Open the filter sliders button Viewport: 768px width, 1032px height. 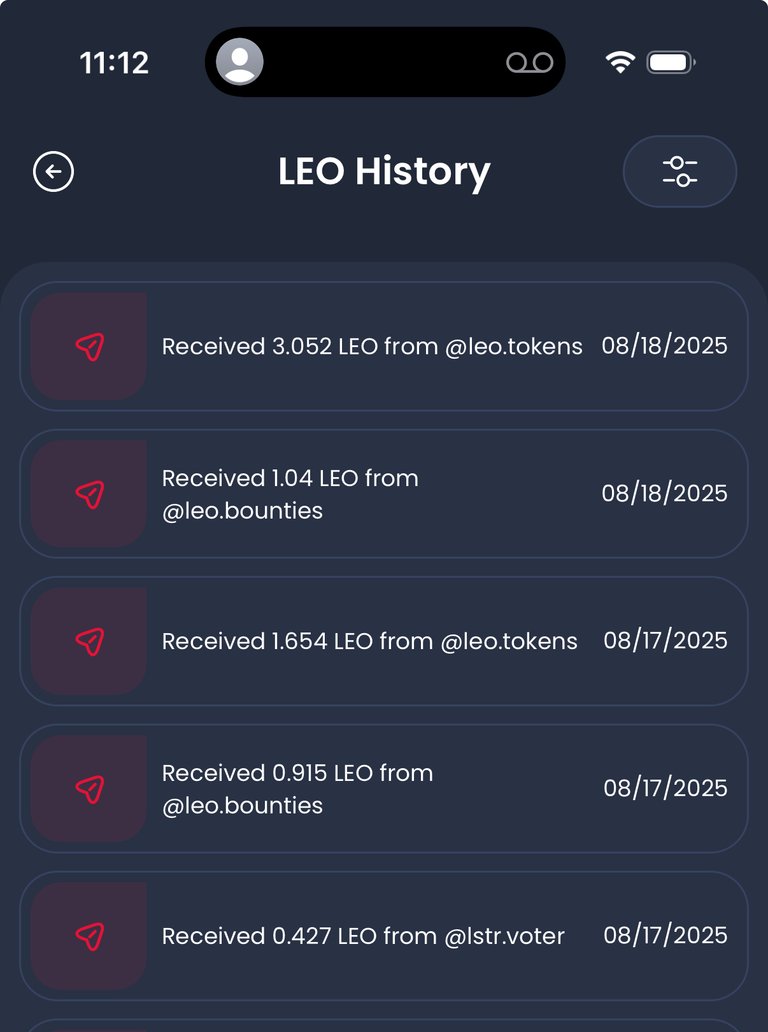[680, 172]
